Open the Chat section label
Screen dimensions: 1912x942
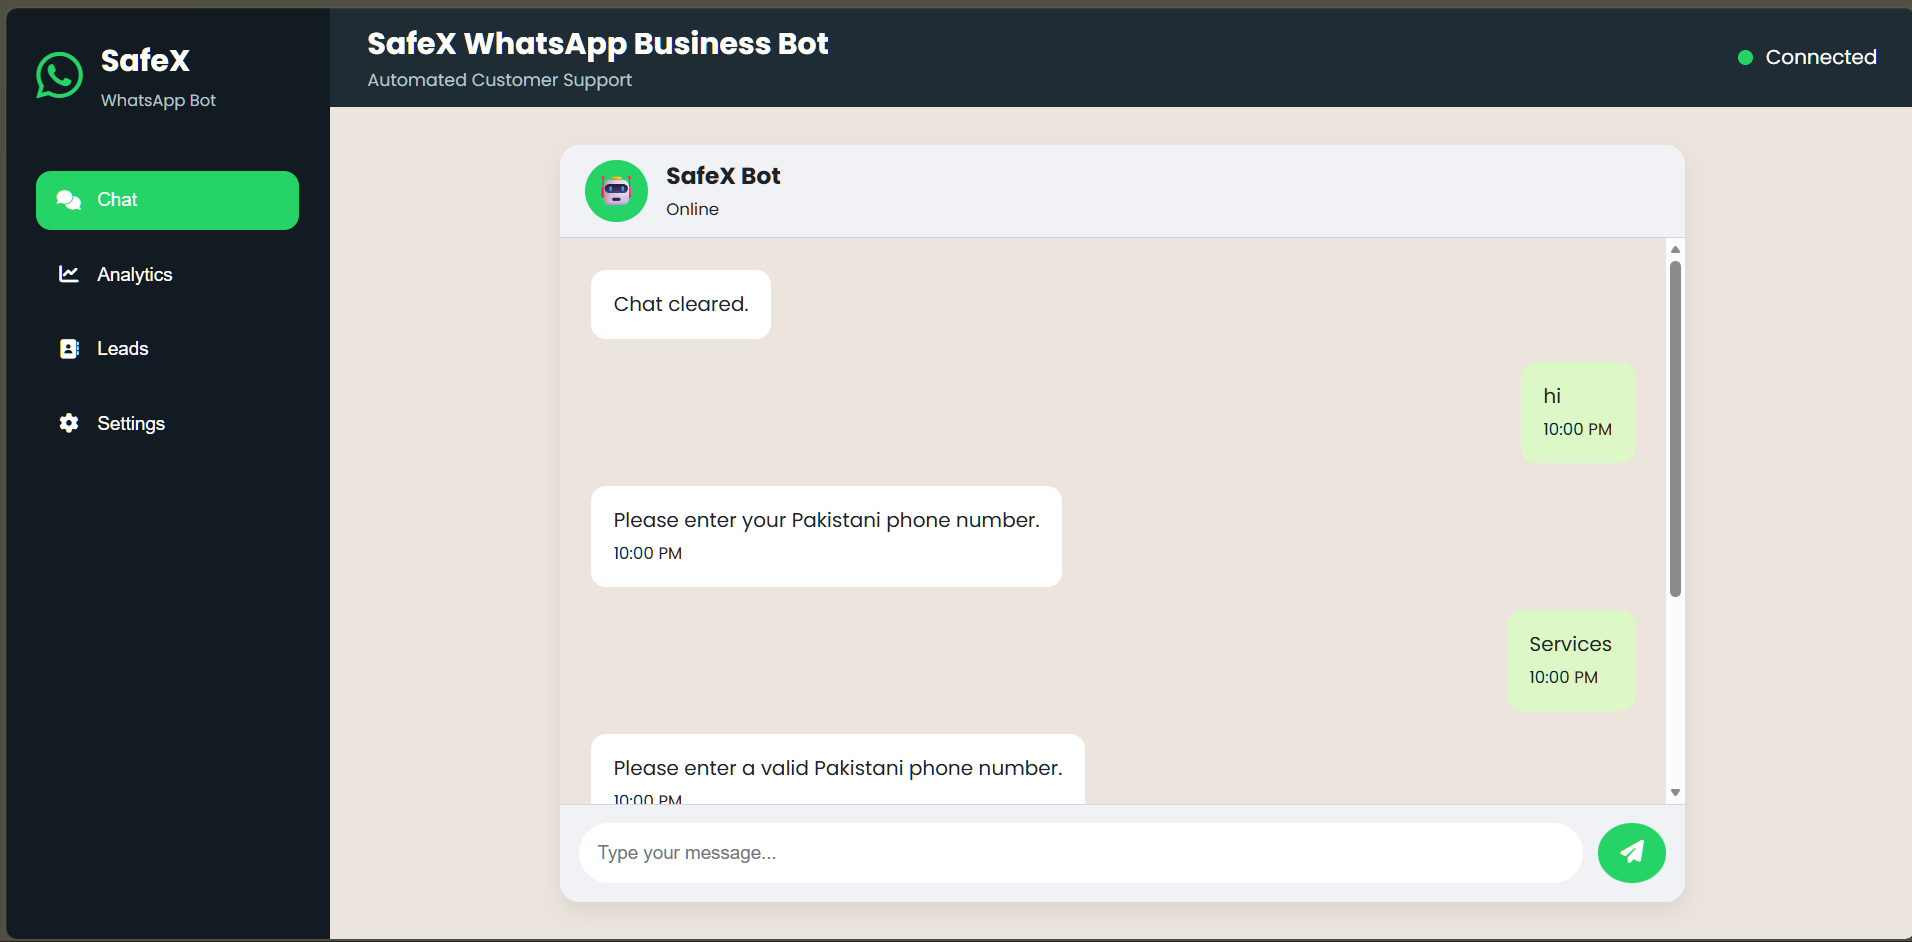click(117, 200)
